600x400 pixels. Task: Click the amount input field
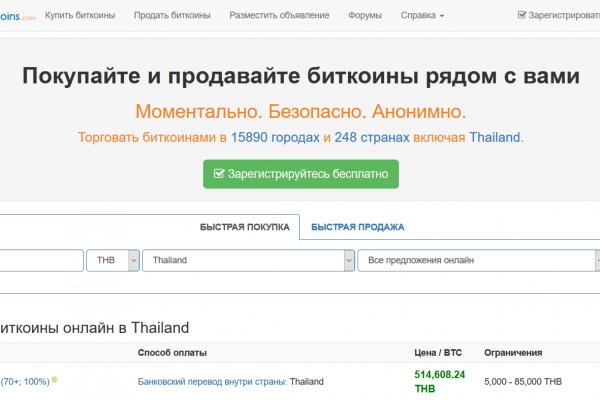[x=40, y=260]
